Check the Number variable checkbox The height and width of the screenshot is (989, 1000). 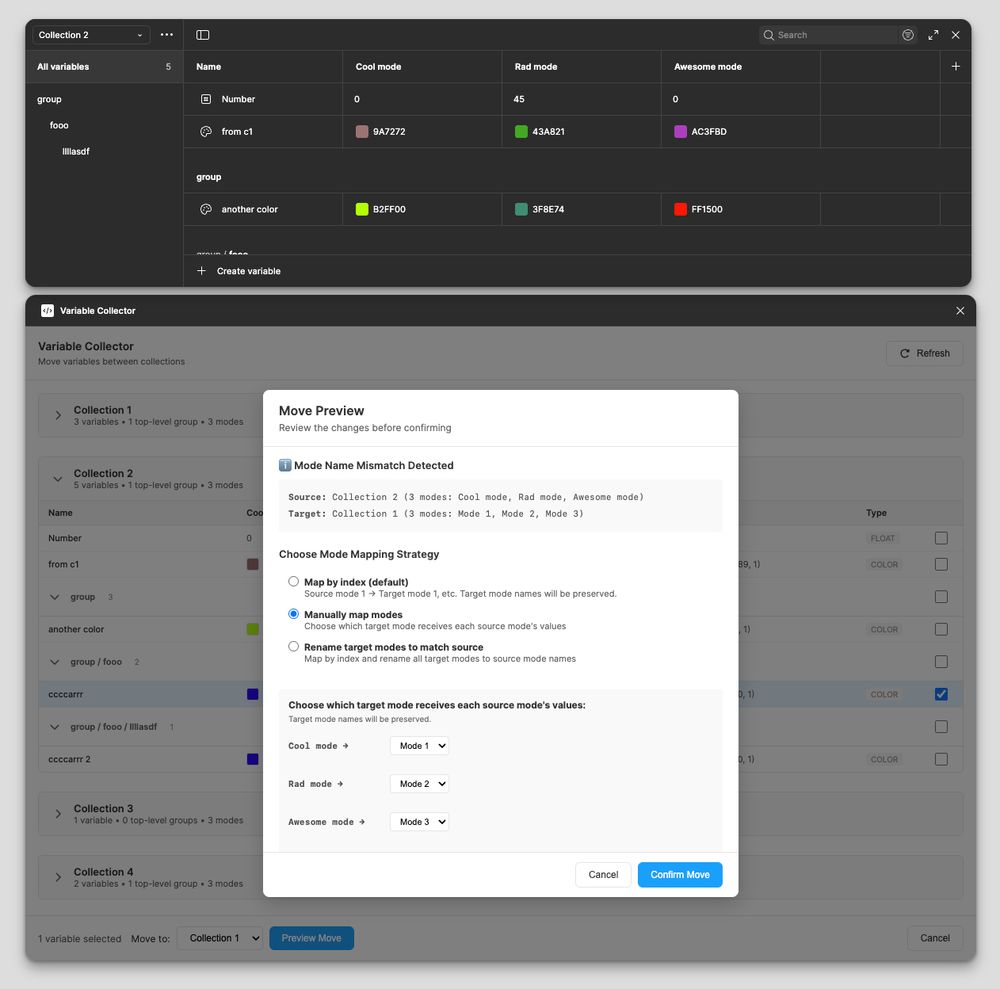[941, 538]
